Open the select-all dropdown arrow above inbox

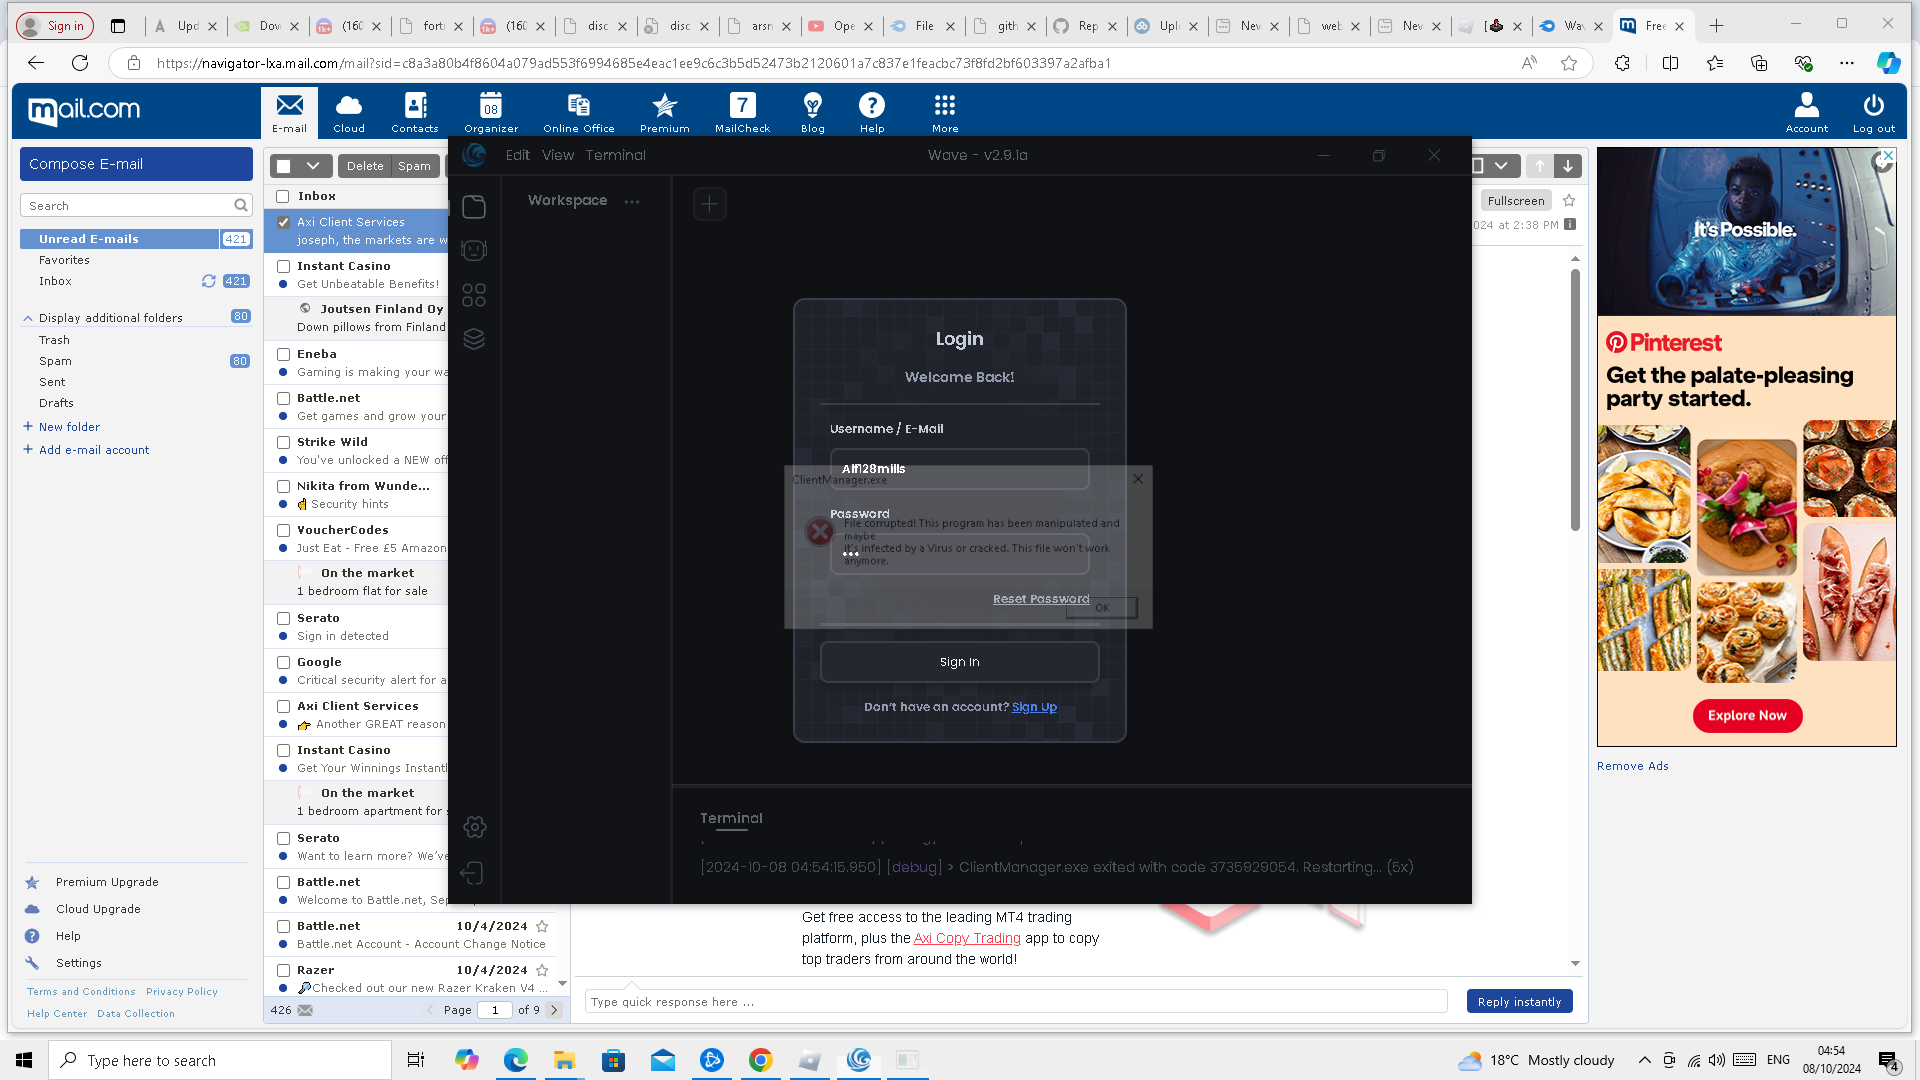(x=313, y=166)
